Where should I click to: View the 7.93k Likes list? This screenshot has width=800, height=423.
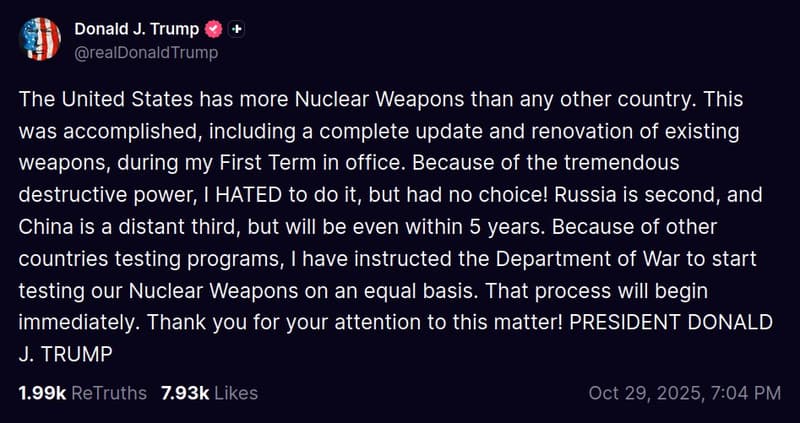(209, 393)
